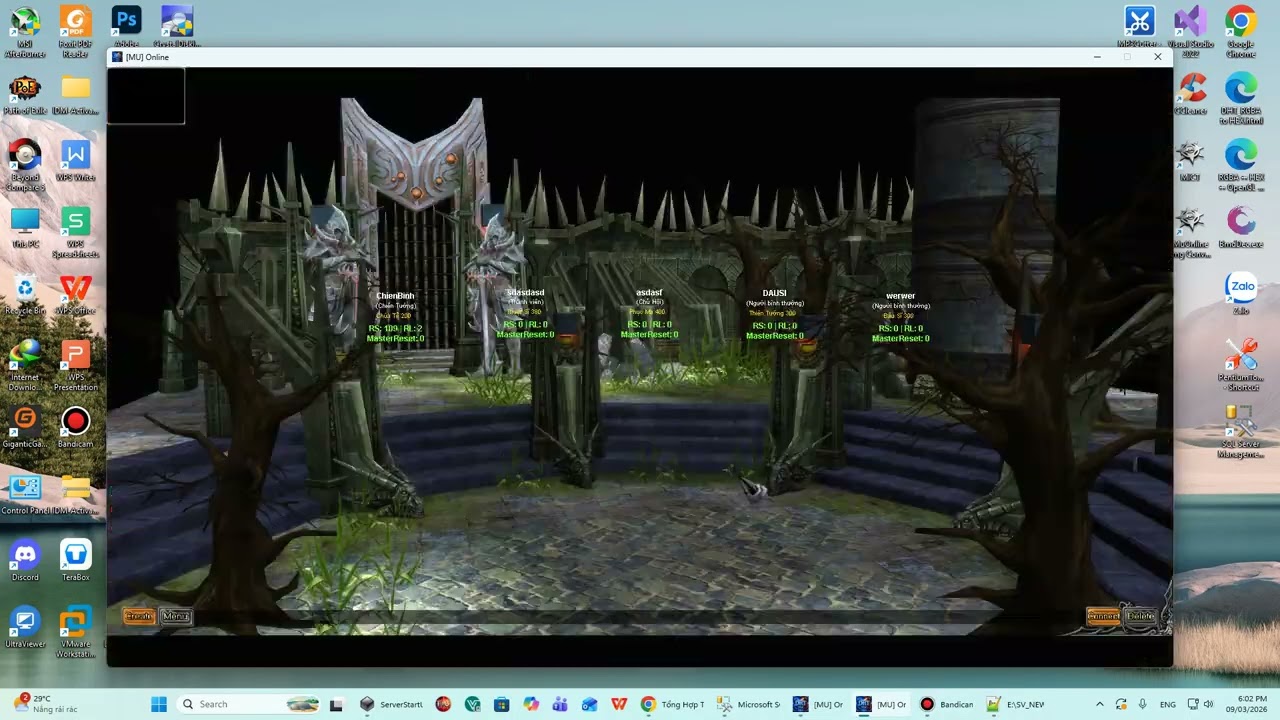Image resolution: width=1280 pixels, height=720 pixels.
Task: Open WPS Office taskbar icon
Action: (618, 704)
